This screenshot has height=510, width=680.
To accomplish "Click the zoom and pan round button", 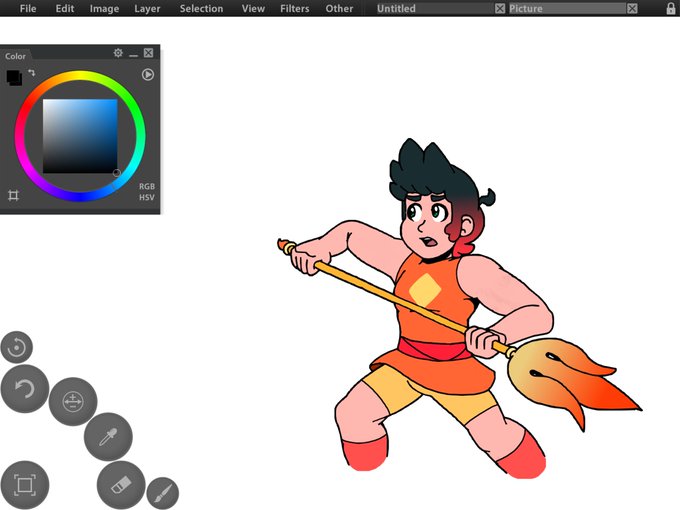I will point(73,402).
